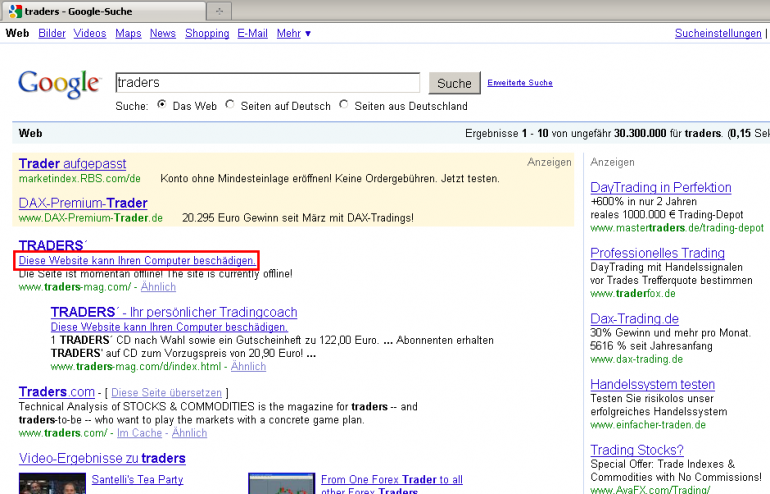The height and width of the screenshot is (494, 770).
Task: Open the E-Mail link
Action: tap(252, 33)
